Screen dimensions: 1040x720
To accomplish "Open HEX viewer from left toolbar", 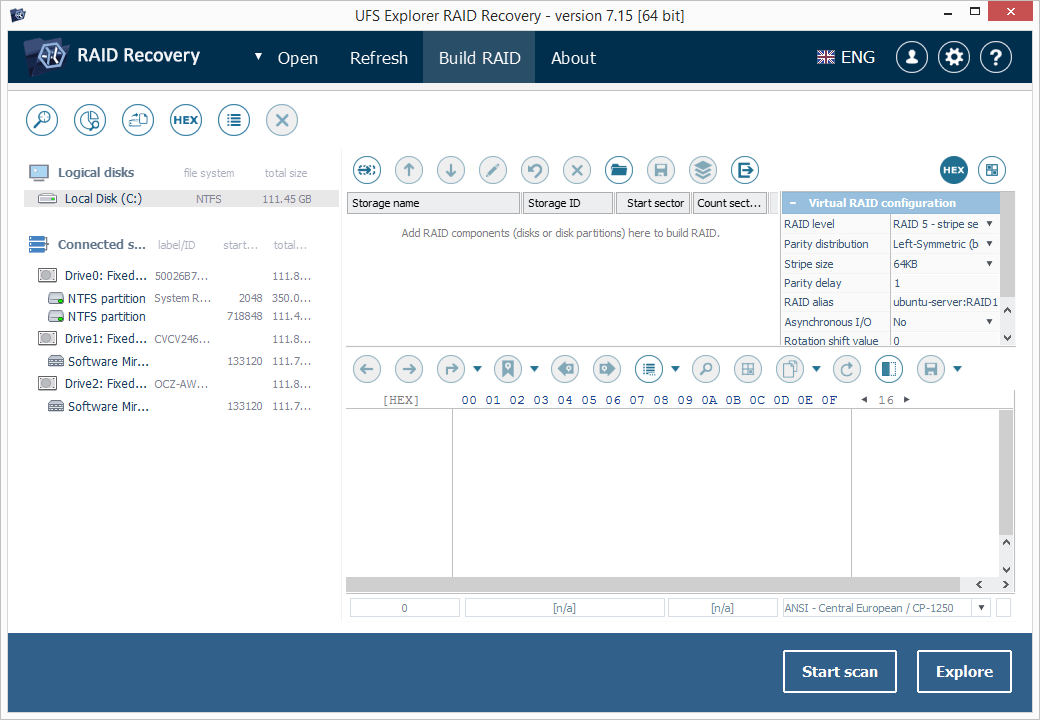I will pos(186,120).
